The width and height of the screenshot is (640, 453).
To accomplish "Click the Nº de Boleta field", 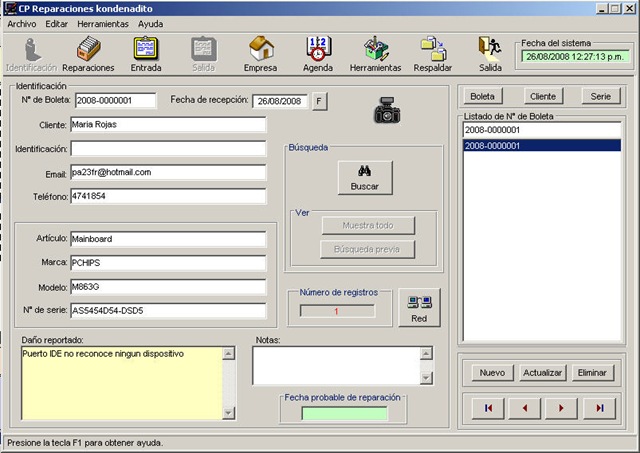I will [x=116, y=100].
